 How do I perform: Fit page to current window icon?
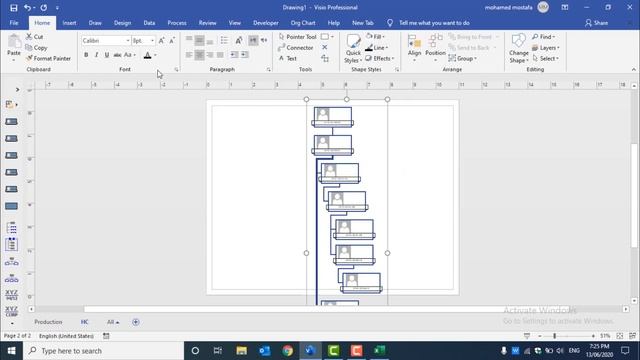pos(620,336)
